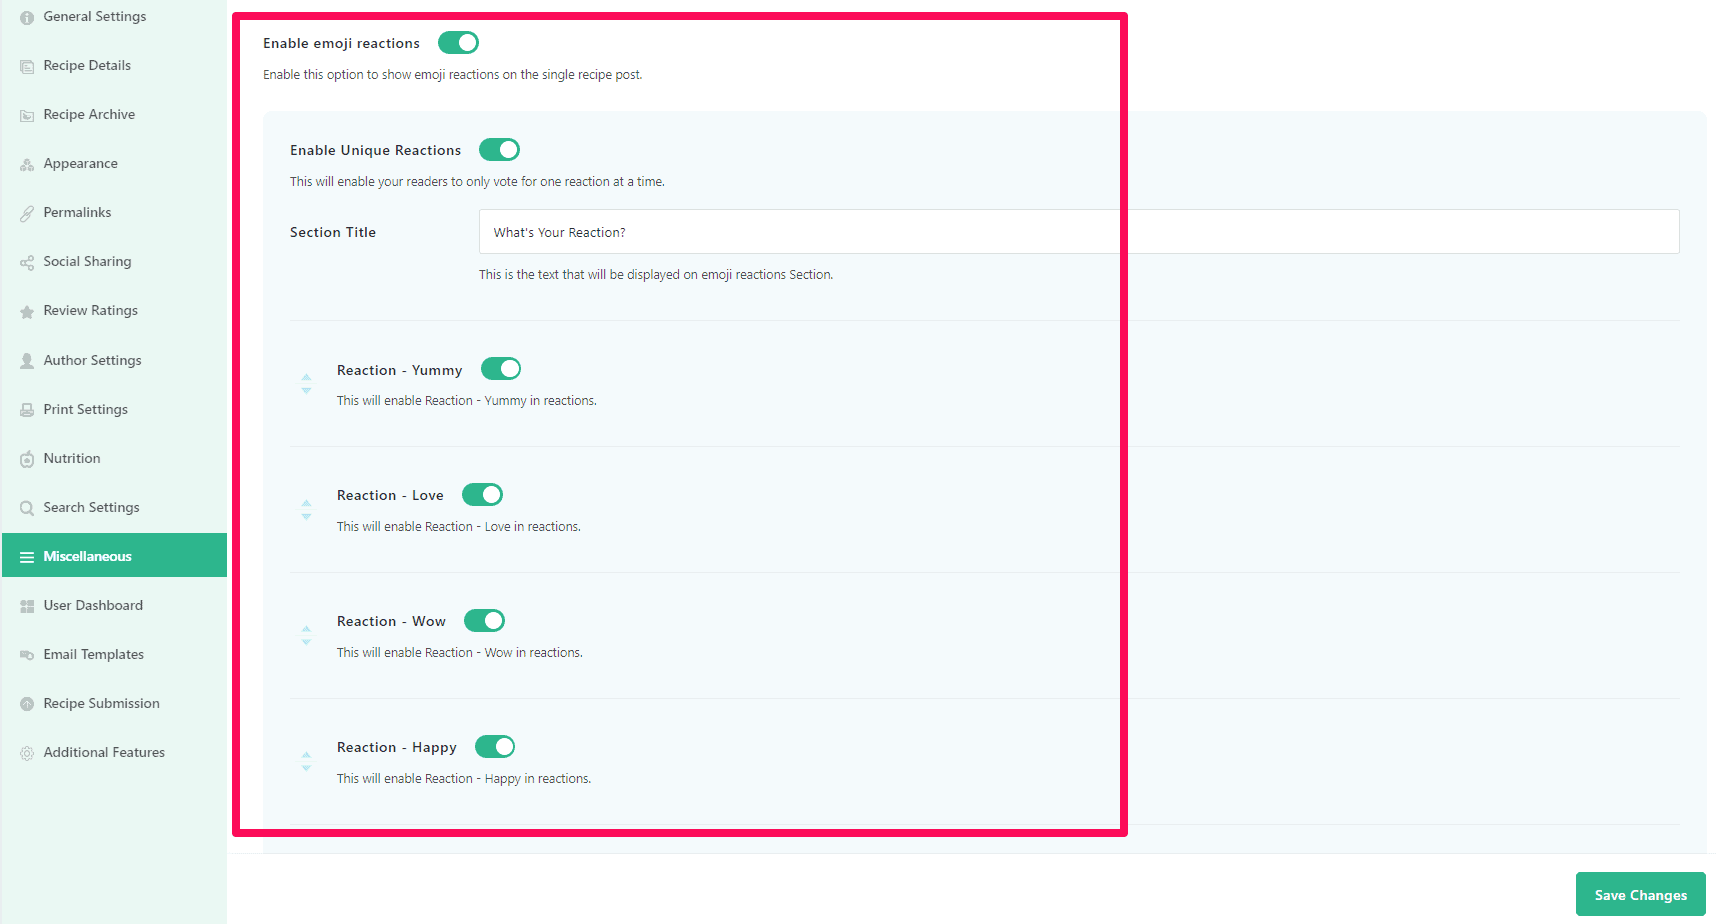
Task: Click the "Reaction - Happy" label text
Action: click(396, 747)
